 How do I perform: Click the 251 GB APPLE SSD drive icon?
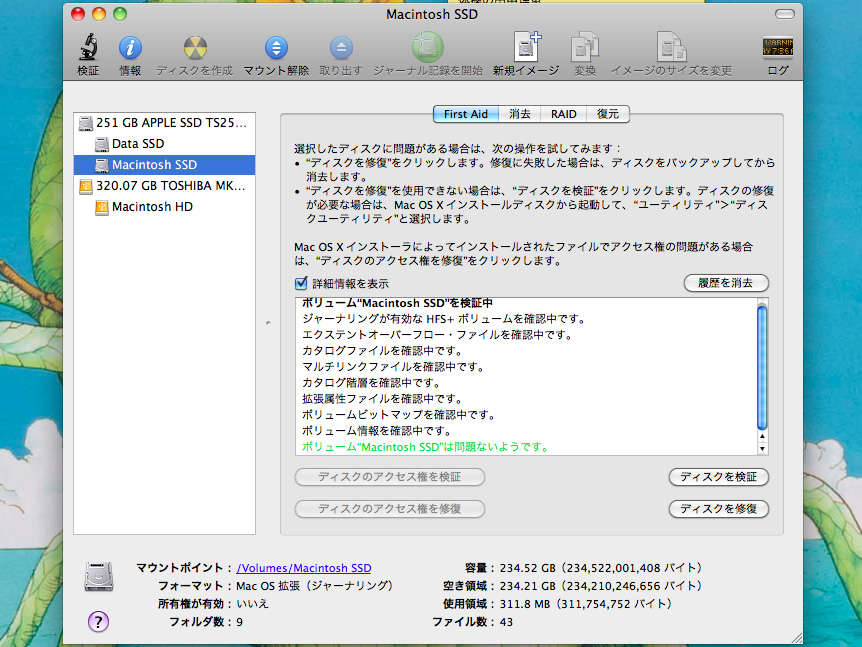coord(86,123)
